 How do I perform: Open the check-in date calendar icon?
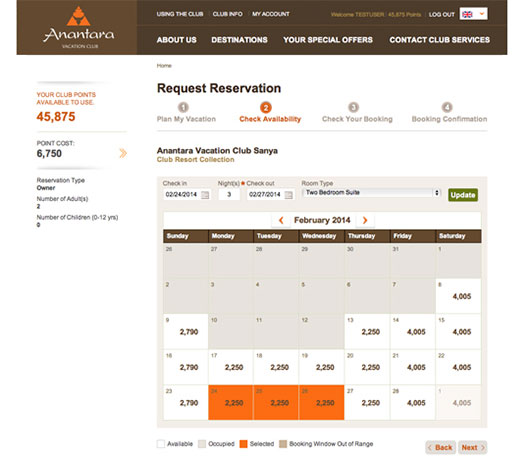click(x=205, y=195)
